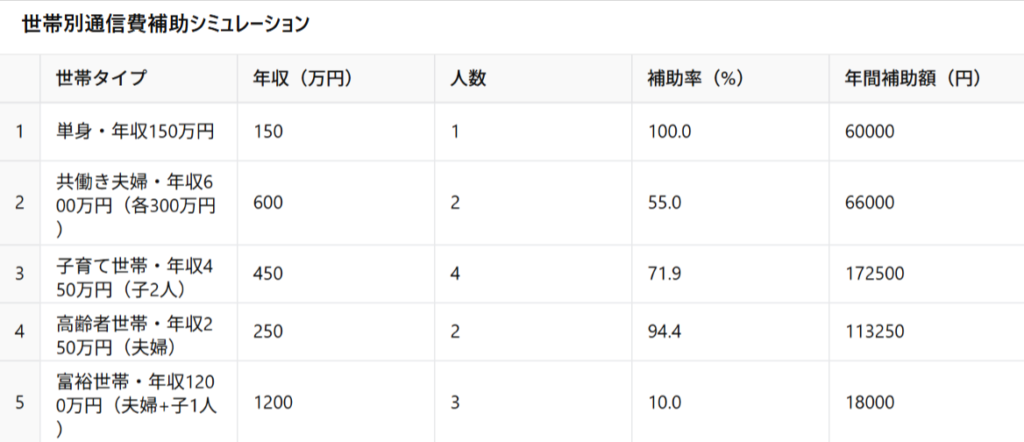Click the income cell showing 1200
The width and height of the screenshot is (1024, 442).
tap(274, 402)
